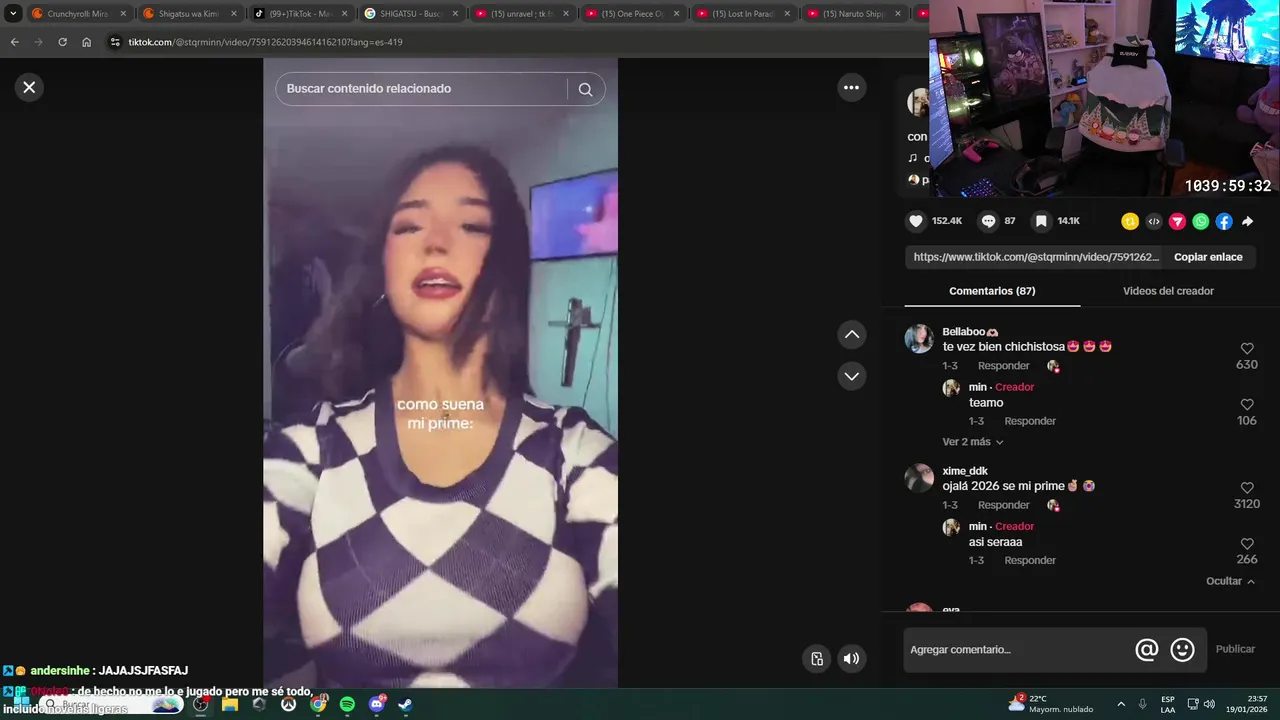View site information icon in address bar

[115, 42]
